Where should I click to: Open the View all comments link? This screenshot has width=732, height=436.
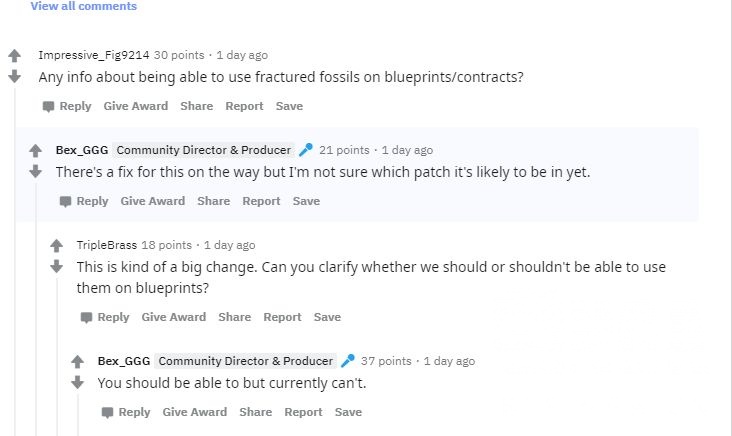click(x=84, y=6)
